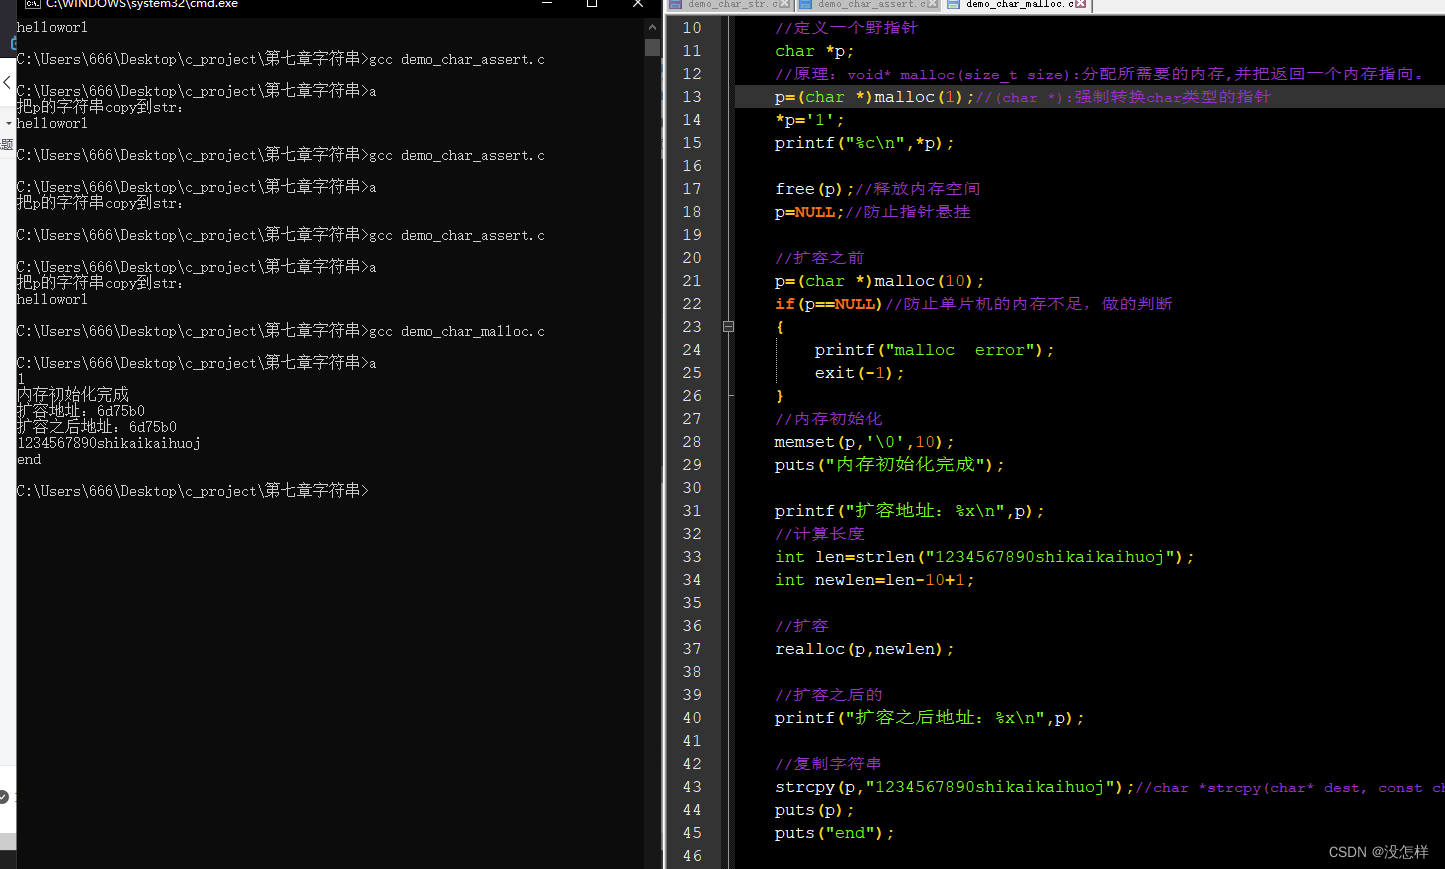Collapse the code block fold marker at line 23

coord(728,326)
